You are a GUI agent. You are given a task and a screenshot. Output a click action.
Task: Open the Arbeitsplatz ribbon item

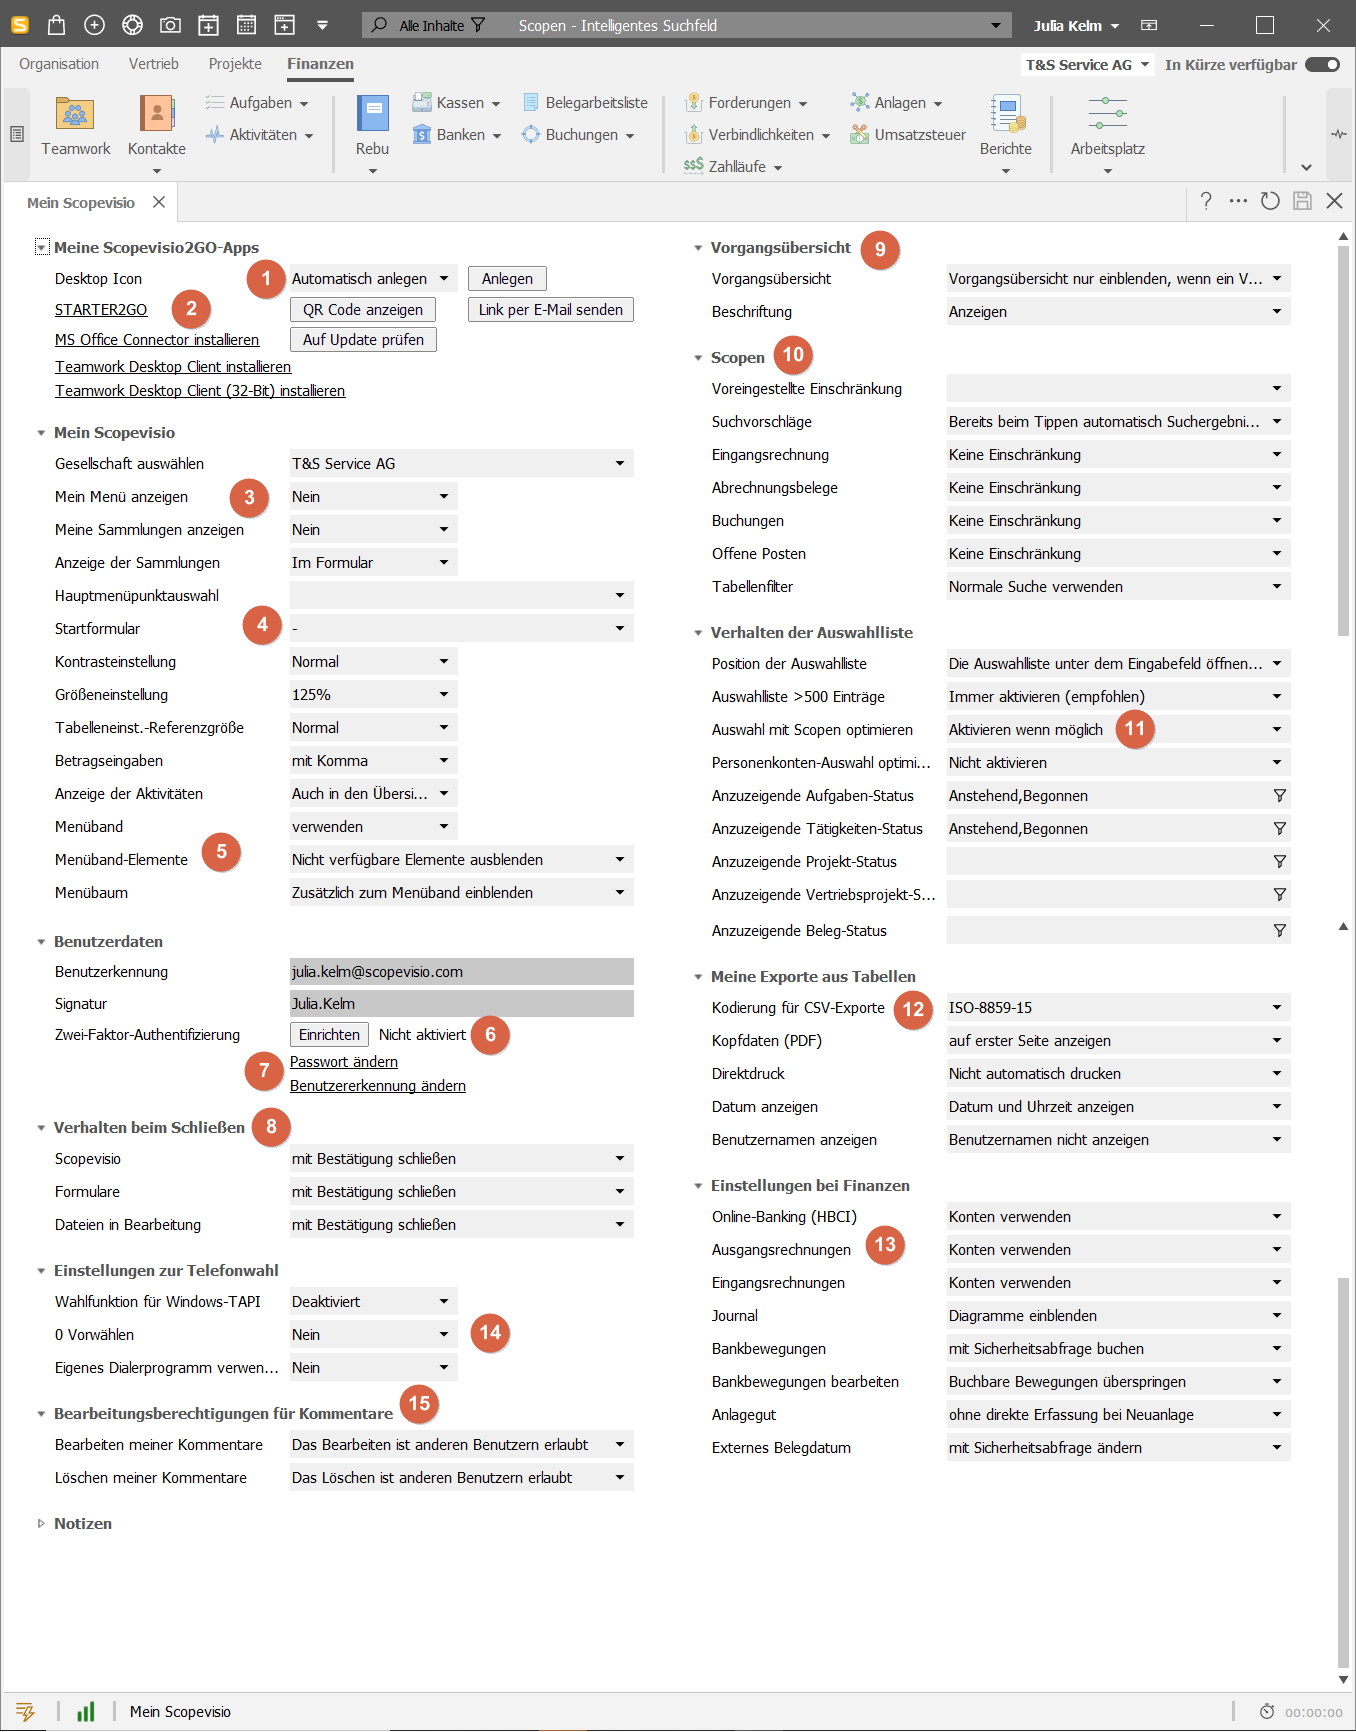[1107, 135]
